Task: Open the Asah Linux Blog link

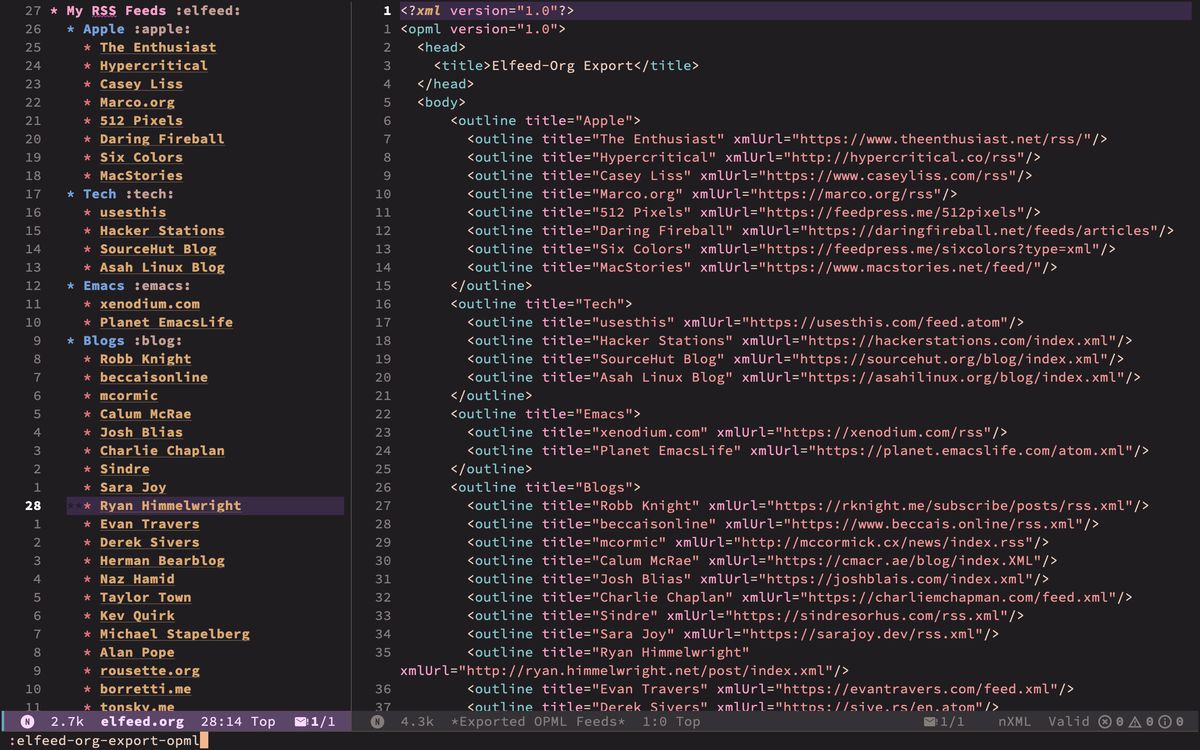Action: coord(162,267)
